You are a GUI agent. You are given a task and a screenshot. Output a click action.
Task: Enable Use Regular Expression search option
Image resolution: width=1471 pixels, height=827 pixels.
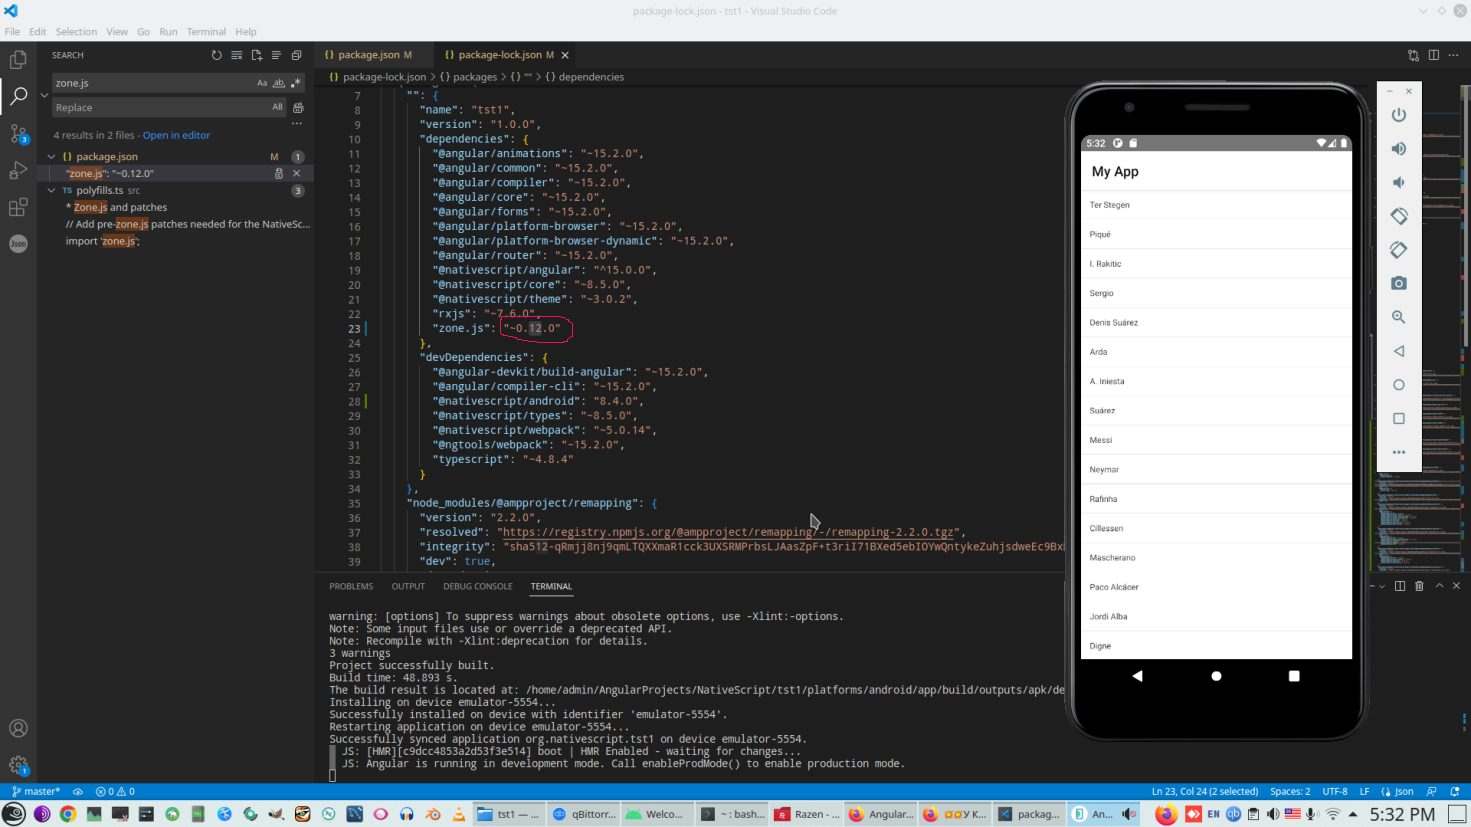pyautogui.click(x=296, y=82)
